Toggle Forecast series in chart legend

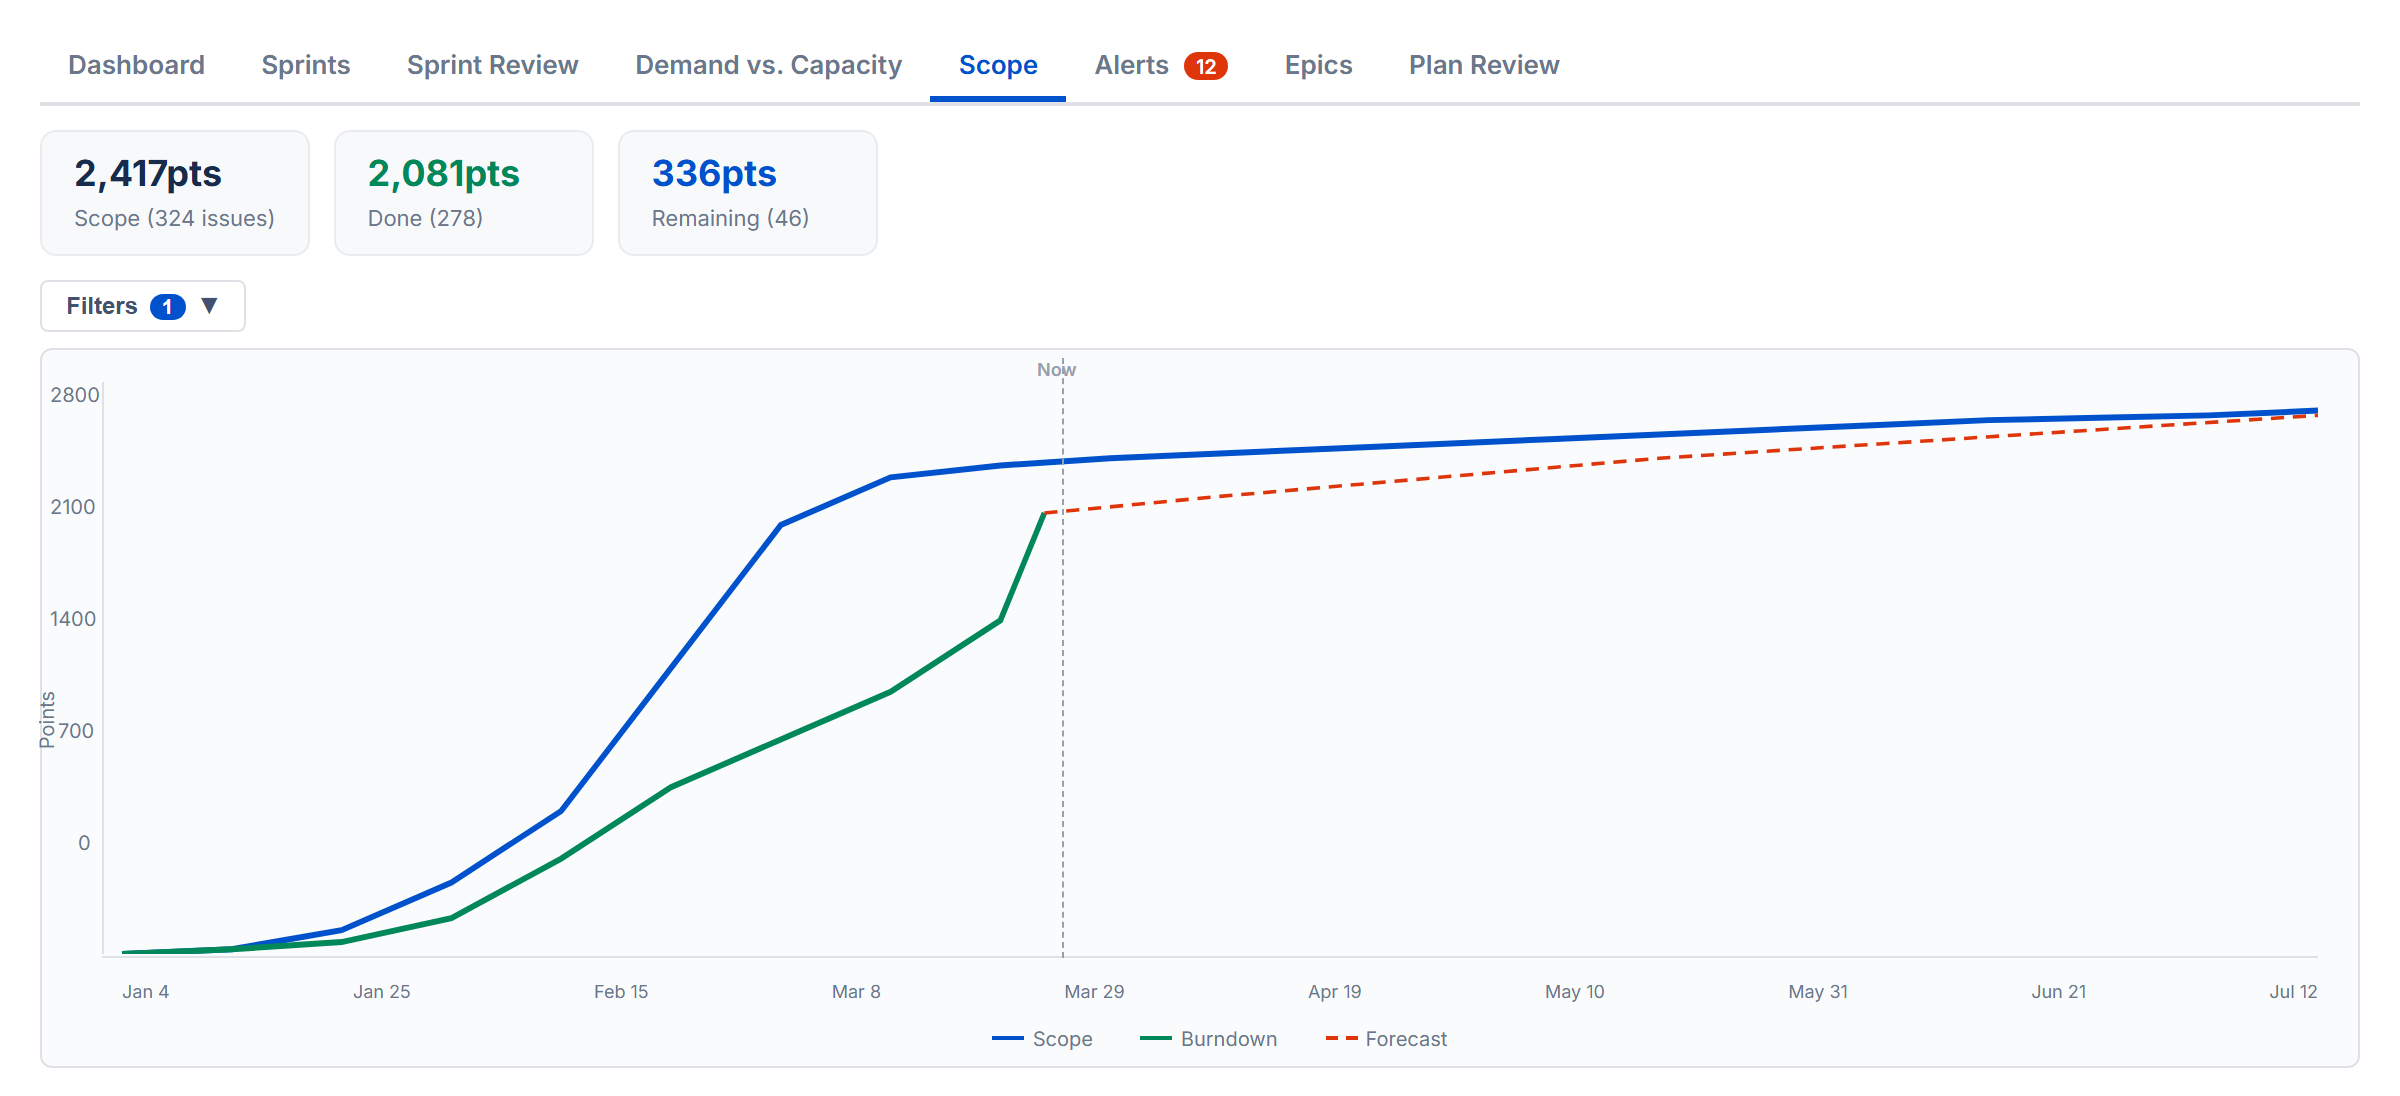(x=1405, y=1039)
